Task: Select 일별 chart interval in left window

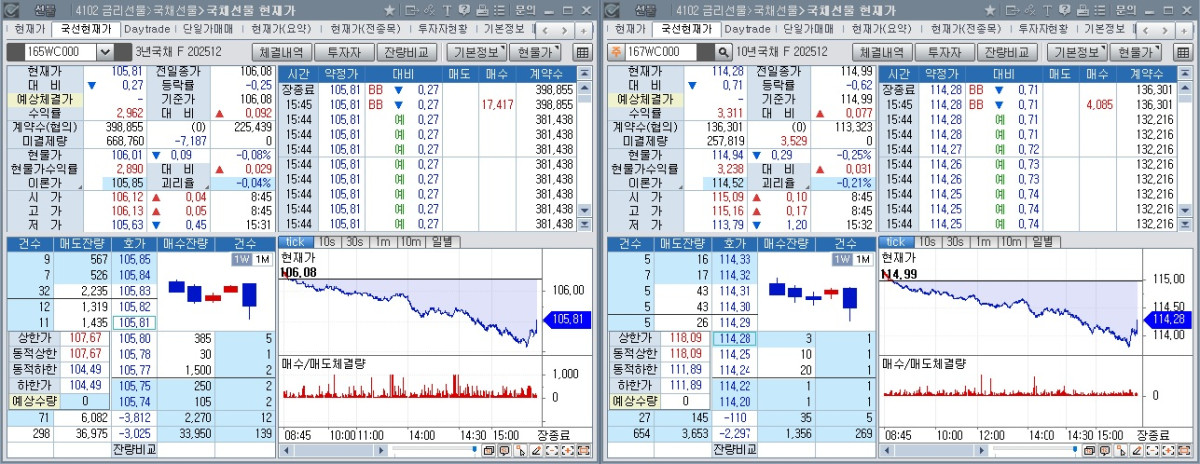Action: coord(441,242)
